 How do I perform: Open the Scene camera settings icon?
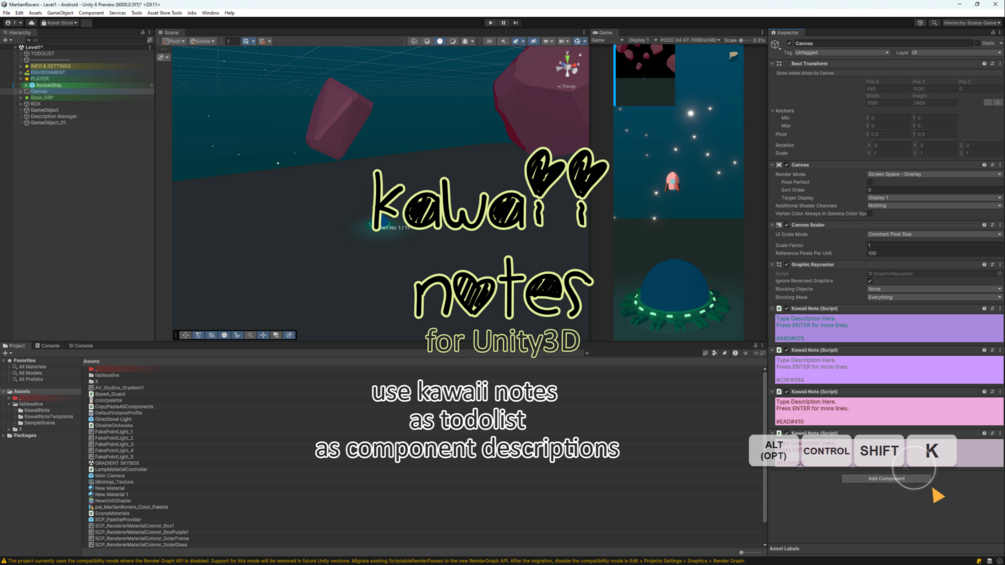(x=562, y=41)
